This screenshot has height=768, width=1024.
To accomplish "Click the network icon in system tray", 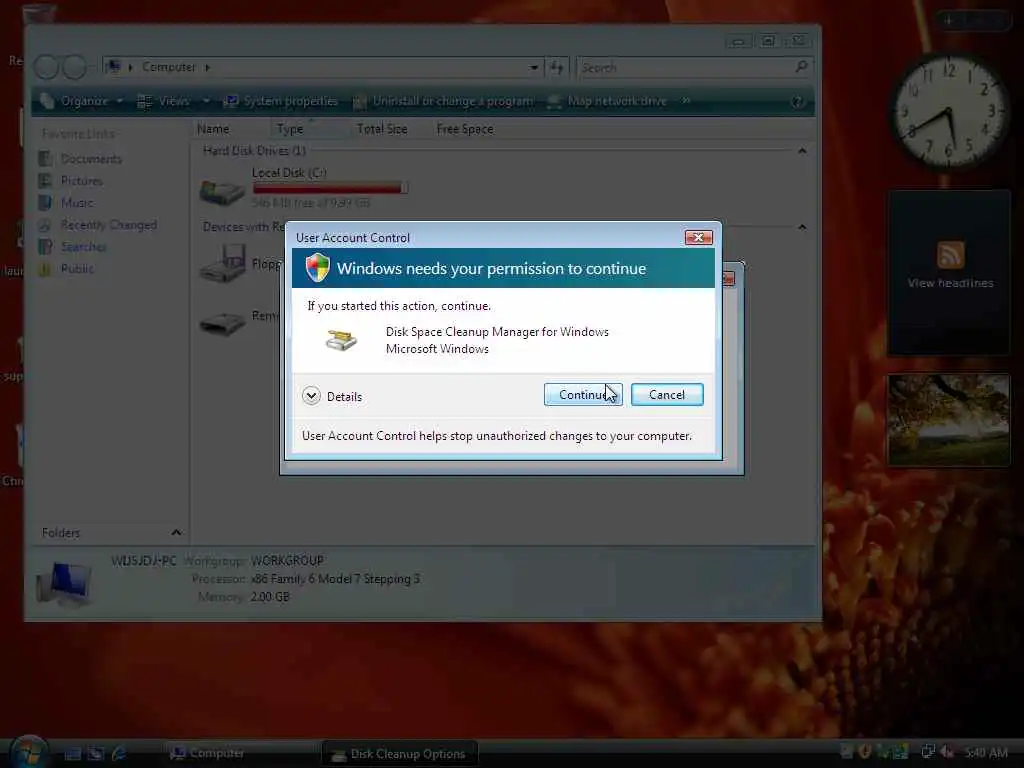I will [x=927, y=752].
